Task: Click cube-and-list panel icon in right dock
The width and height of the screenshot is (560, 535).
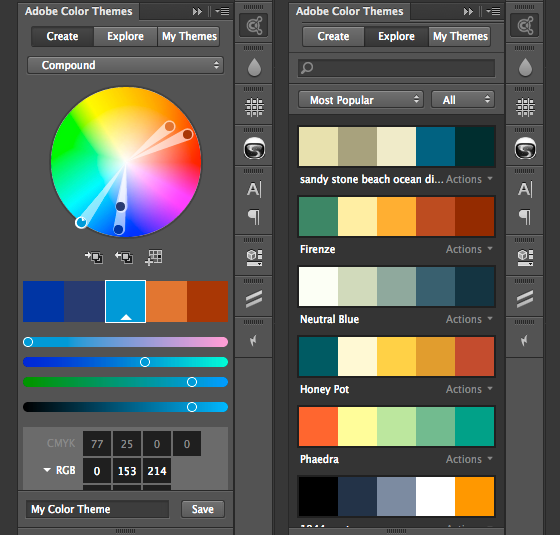Action: pyautogui.click(x=525, y=257)
